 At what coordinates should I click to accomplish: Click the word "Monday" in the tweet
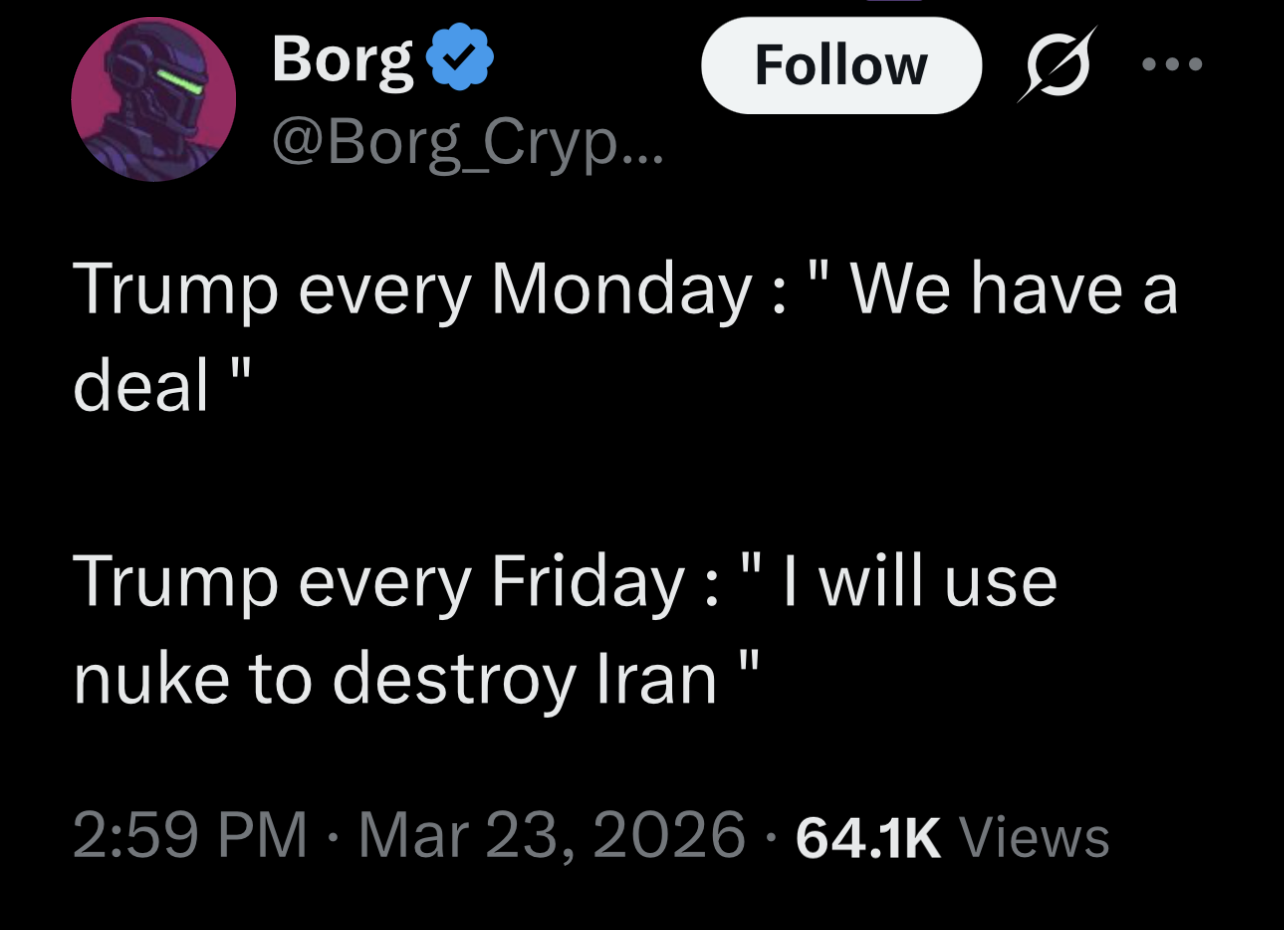click(620, 290)
